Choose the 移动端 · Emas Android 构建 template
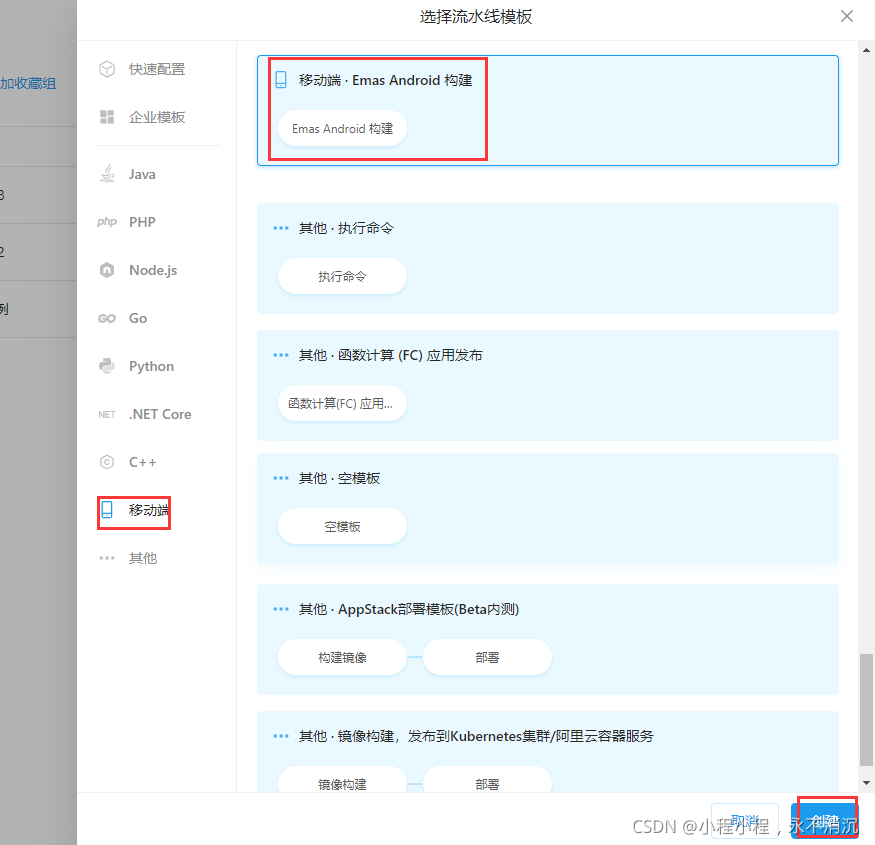This screenshot has height=845, width=875. [x=547, y=111]
